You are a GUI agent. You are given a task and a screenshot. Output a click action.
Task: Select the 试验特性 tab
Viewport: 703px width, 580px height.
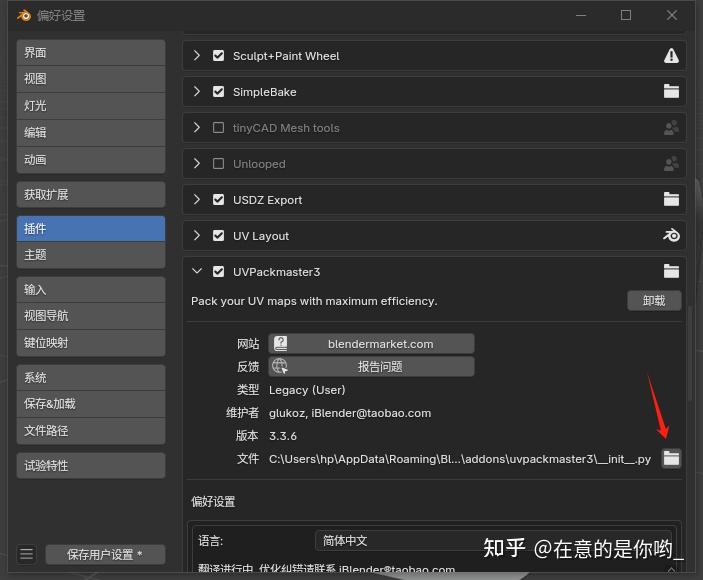pos(91,466)
